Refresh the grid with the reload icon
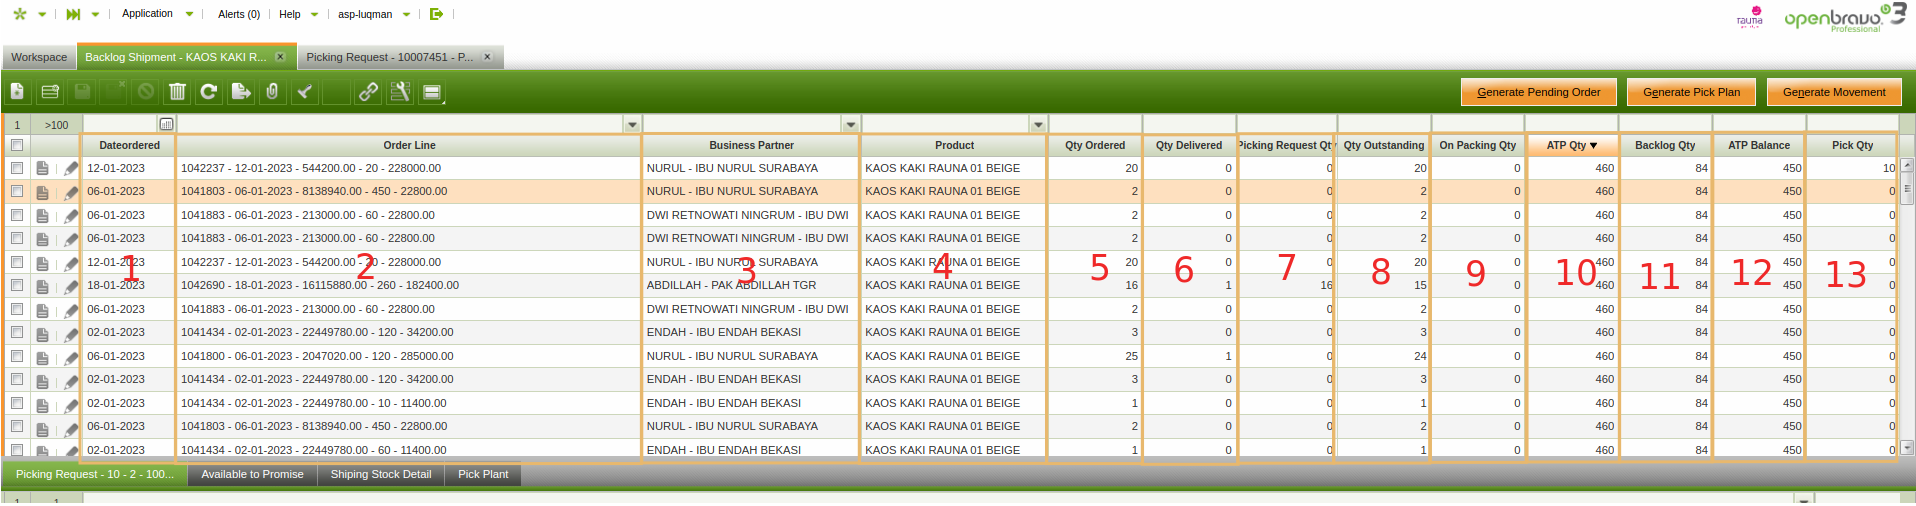Image resolution: width=1916 pixels, height=506 pixels. click(x=208, y=92)
